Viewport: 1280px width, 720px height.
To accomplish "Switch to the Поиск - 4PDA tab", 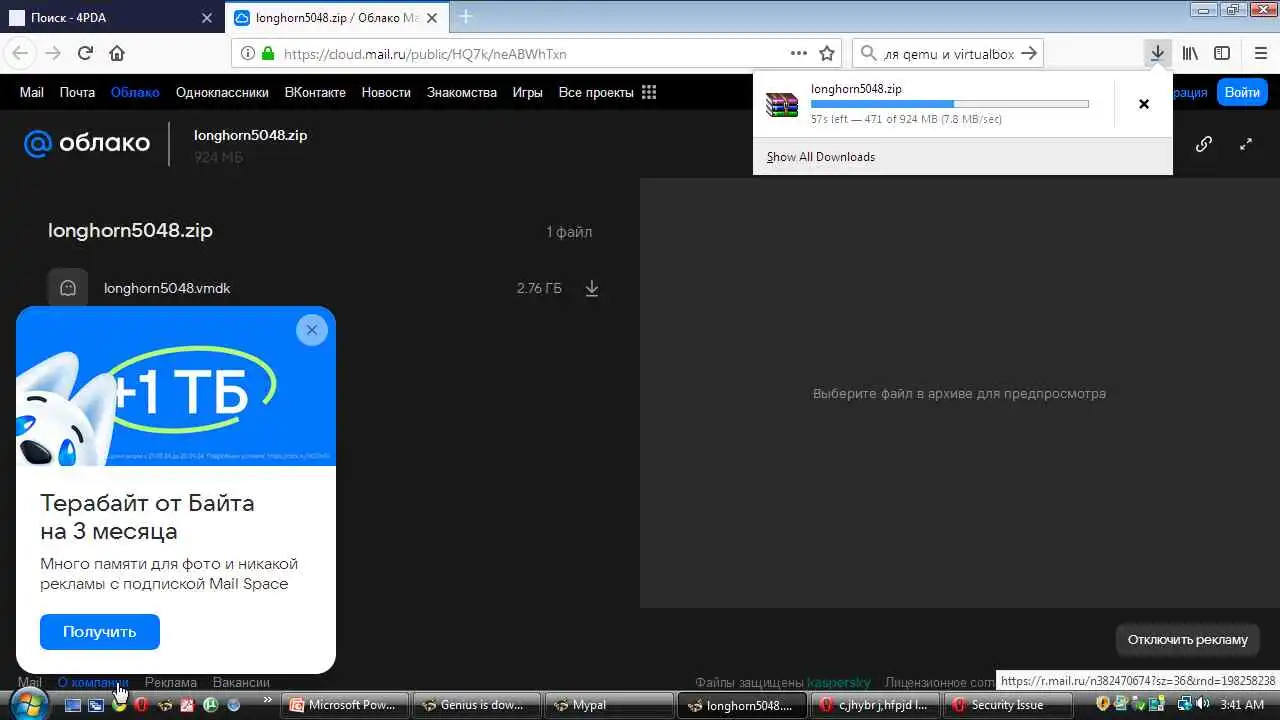I will click(112, 18).
